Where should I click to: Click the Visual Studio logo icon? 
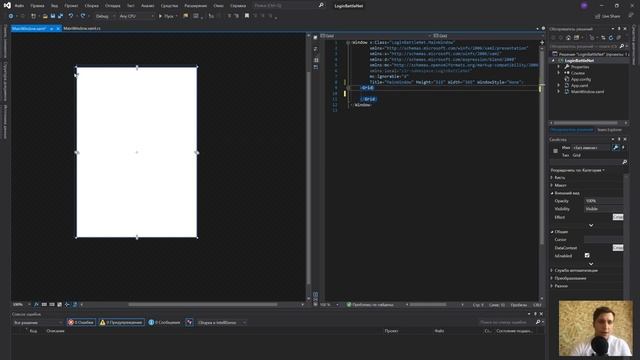pos(7,6)
